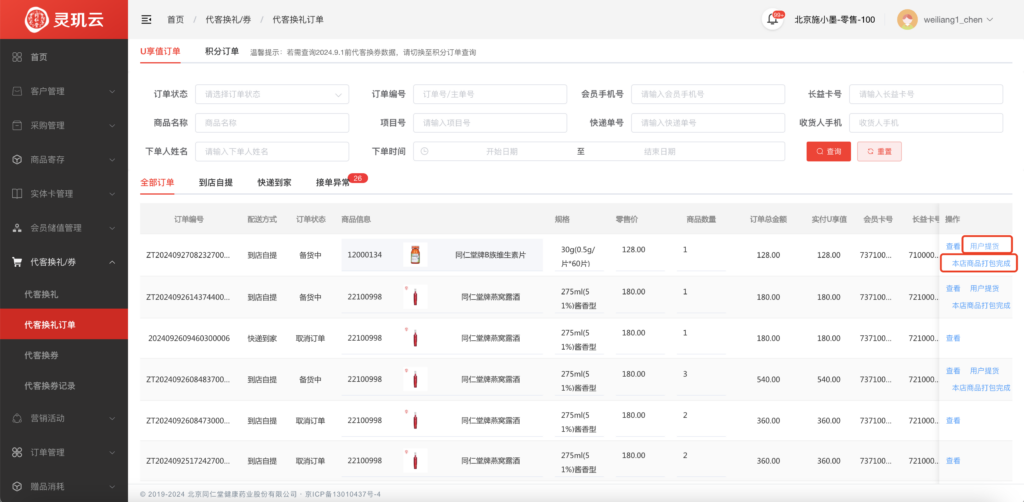Click the 订单管理 grid icon
1024x502 pixels.
pos(18,452)
